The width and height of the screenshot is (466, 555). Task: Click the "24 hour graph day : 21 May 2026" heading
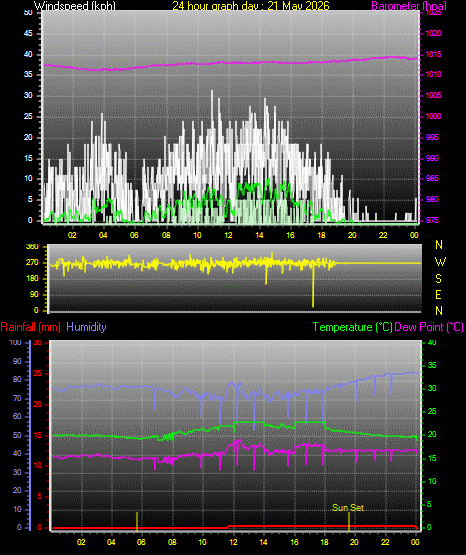pyautogui.click(x=251, y=6)
